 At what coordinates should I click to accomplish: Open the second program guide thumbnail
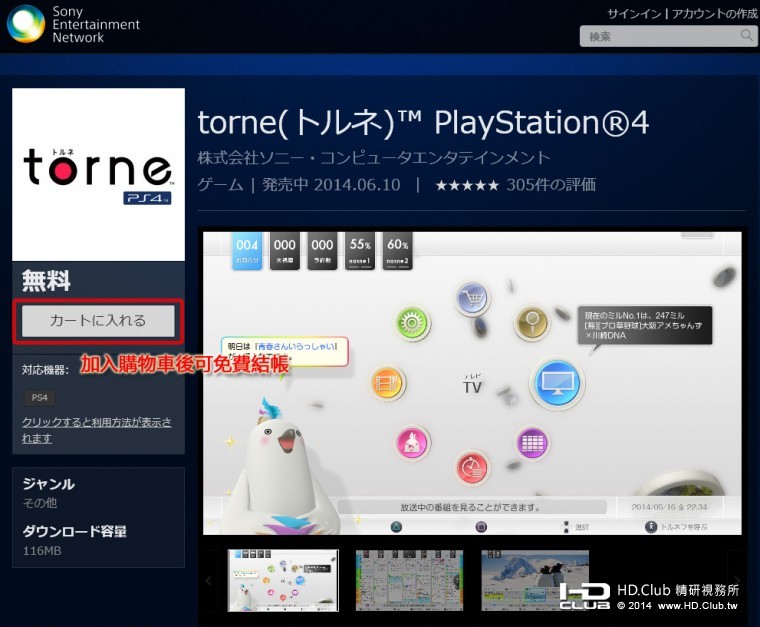click(x=410, y=580)
